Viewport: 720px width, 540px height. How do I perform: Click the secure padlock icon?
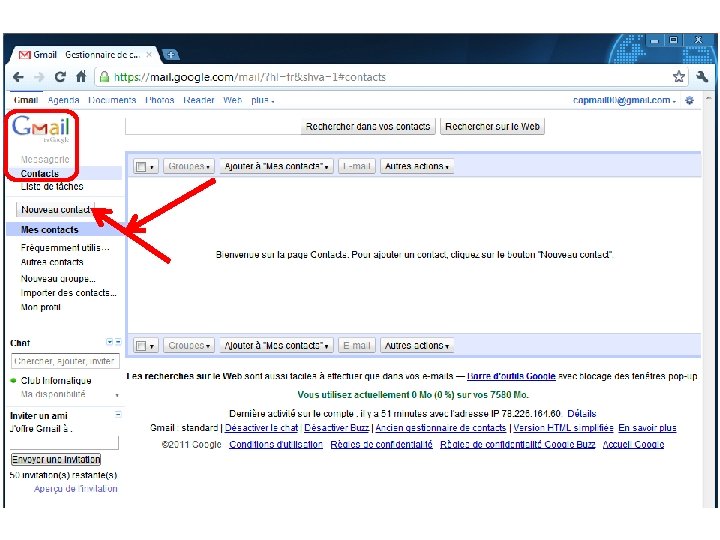click(105, 77)
